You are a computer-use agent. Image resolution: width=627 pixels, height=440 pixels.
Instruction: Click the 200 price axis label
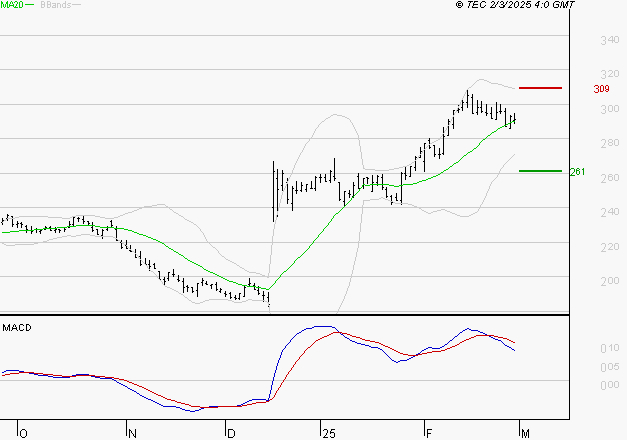[608, 281]
